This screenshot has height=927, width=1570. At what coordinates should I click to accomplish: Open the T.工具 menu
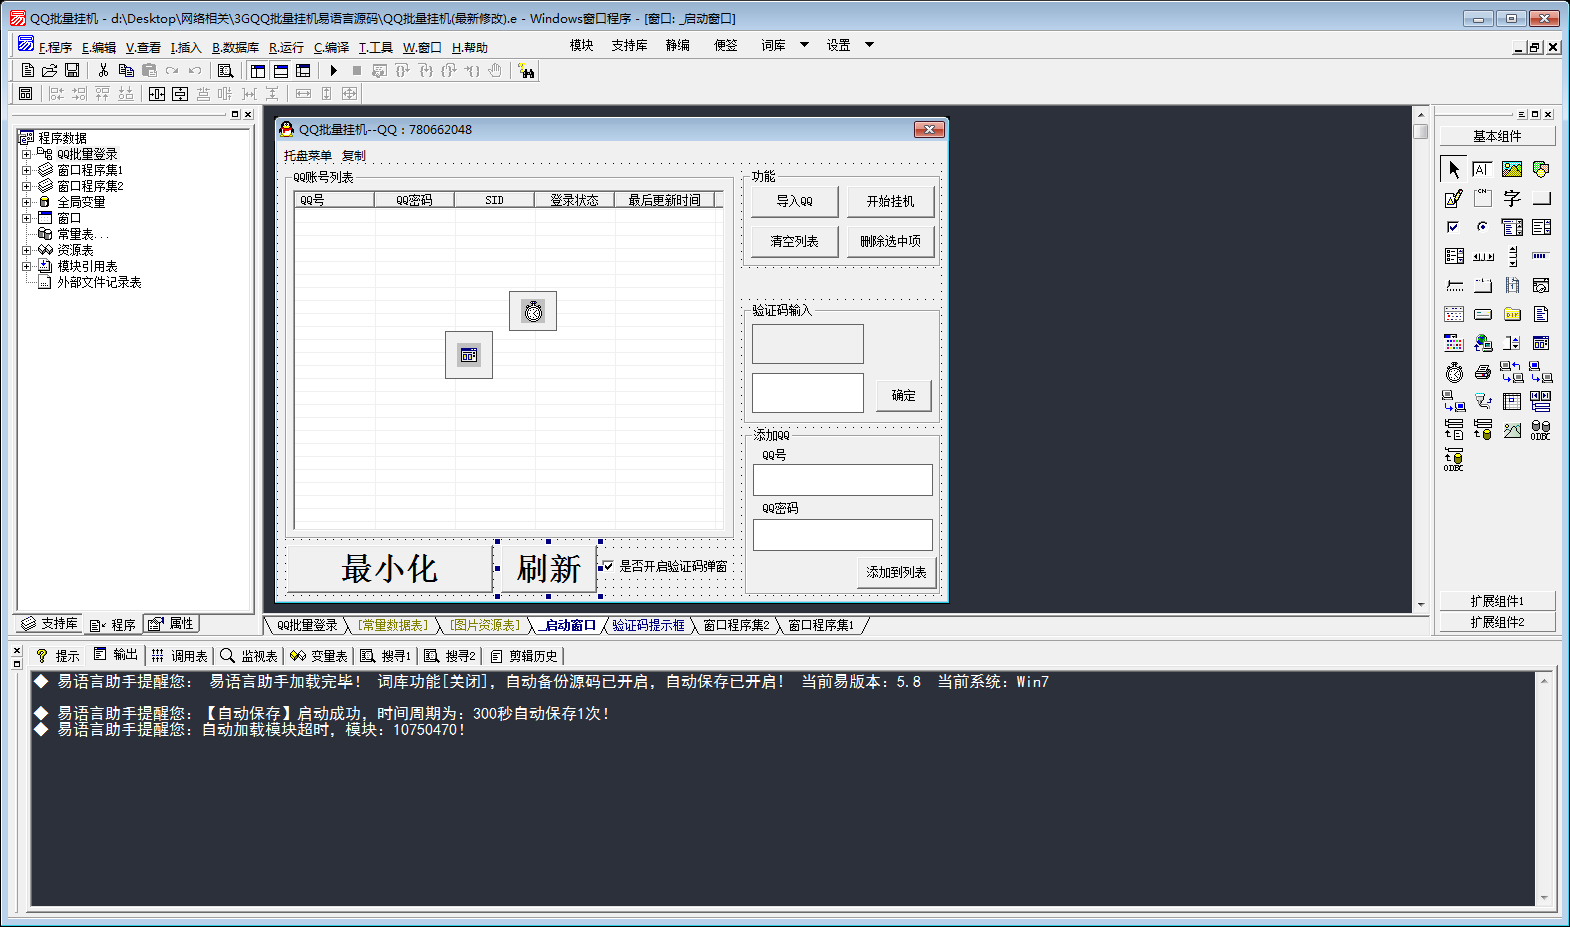376,47
